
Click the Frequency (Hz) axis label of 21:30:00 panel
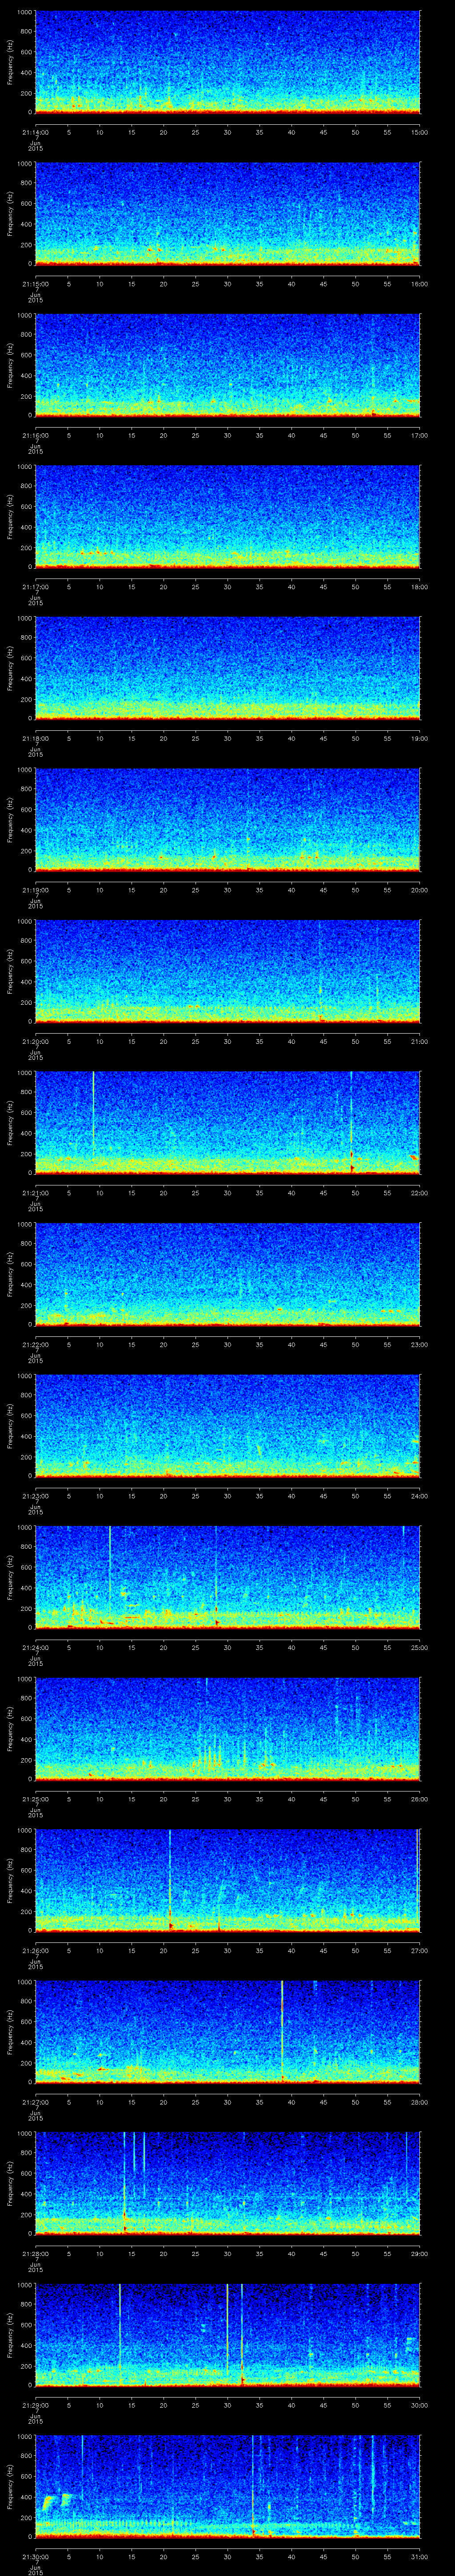(10, 2486)
